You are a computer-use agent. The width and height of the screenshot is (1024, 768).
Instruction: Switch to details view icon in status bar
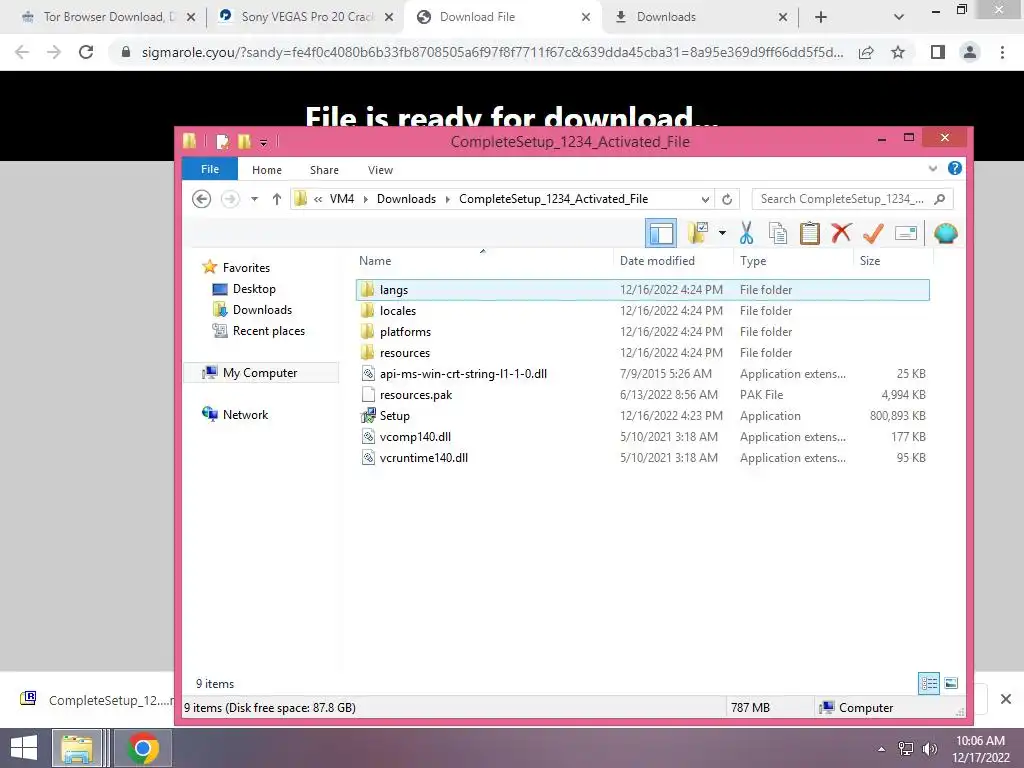point(929,684)
